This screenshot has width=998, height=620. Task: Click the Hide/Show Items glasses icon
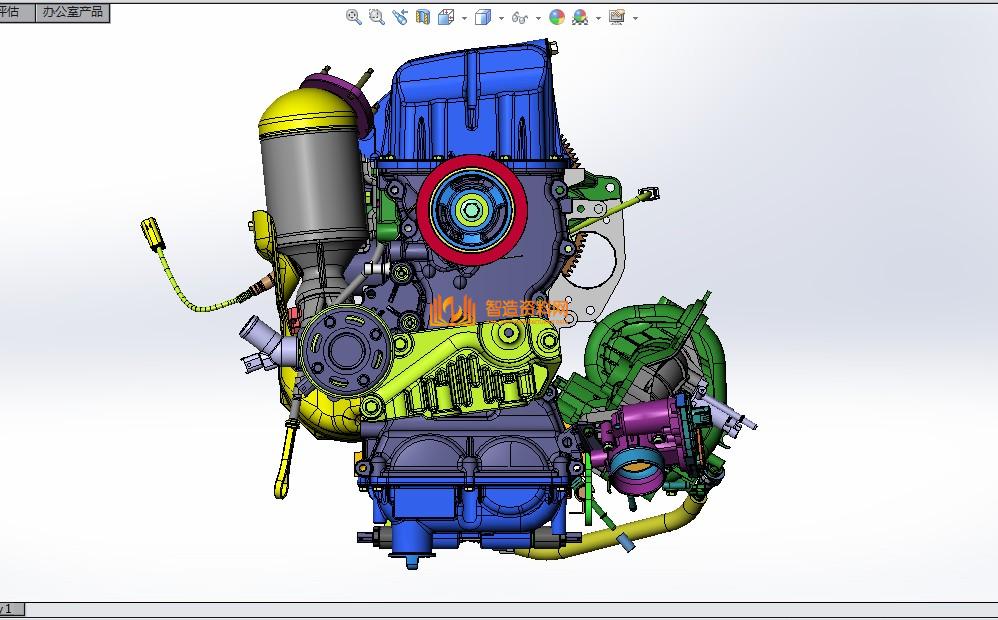tap(518, 17)
